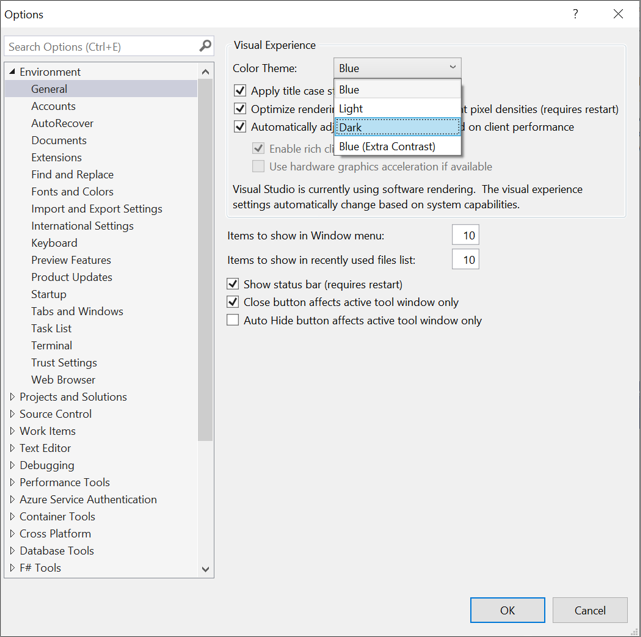Screen dimensions: 641x637
Task: Select Dark theme option
Action: pyautogui.click(x=397, y=127)
